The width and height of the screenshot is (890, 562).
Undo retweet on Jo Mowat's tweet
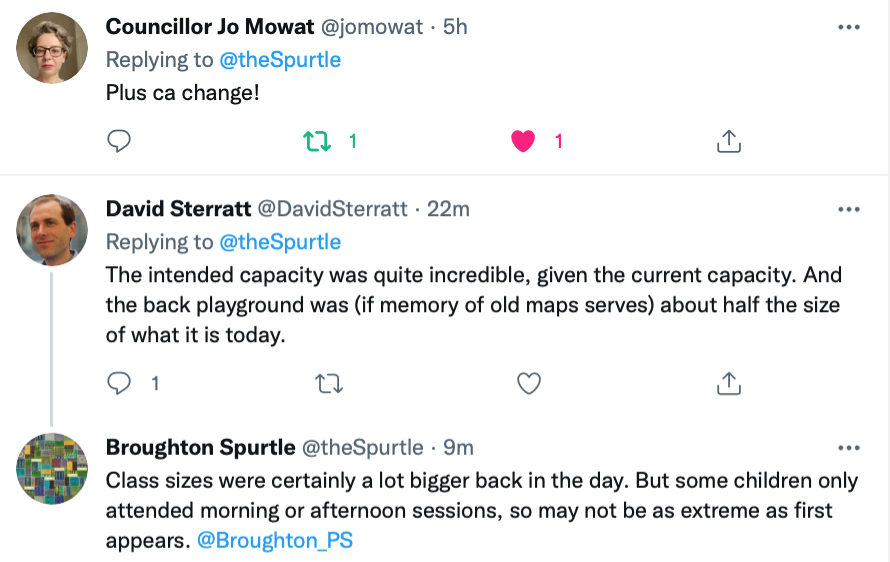(317, 141)
